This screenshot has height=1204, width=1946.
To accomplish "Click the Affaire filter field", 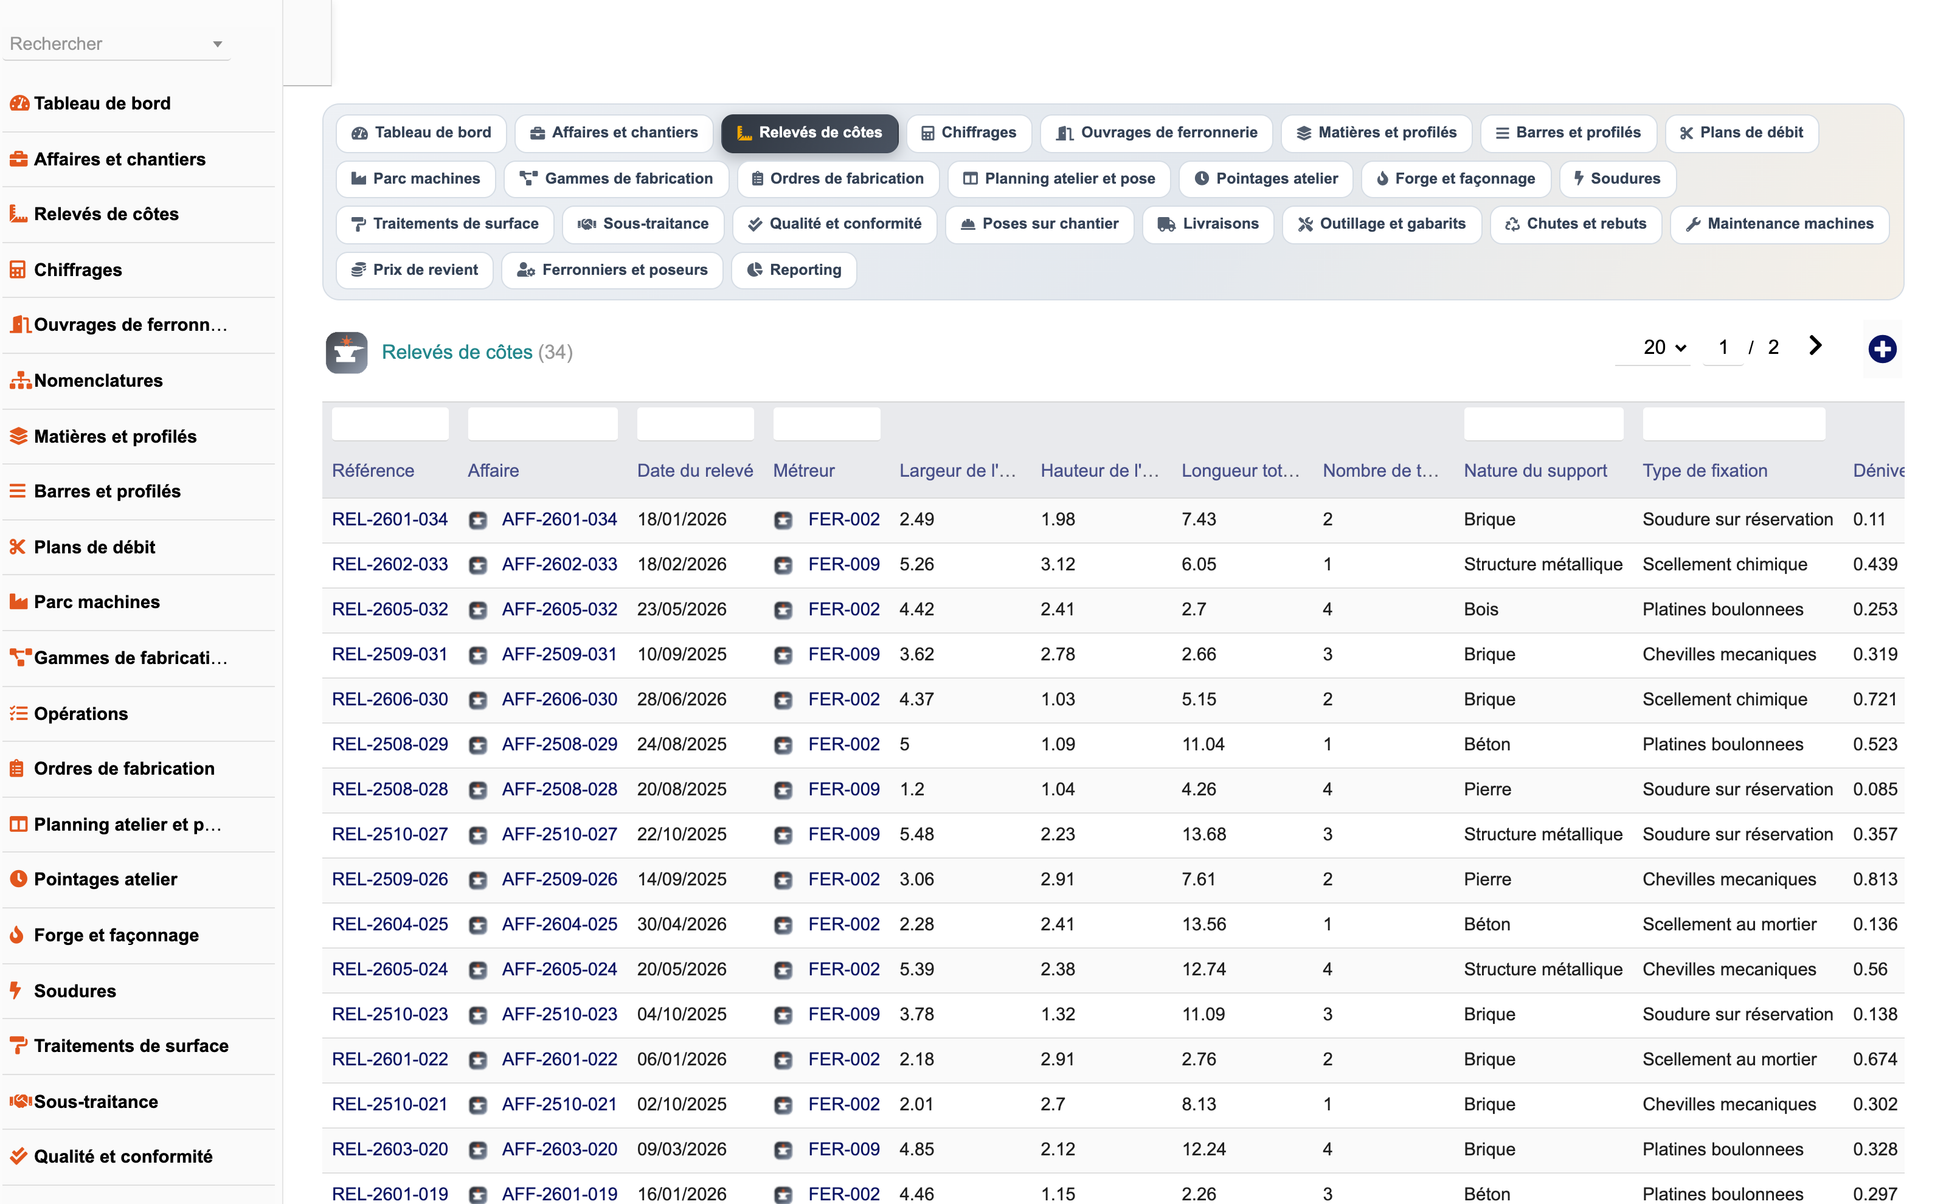I will tap(543, 424).
